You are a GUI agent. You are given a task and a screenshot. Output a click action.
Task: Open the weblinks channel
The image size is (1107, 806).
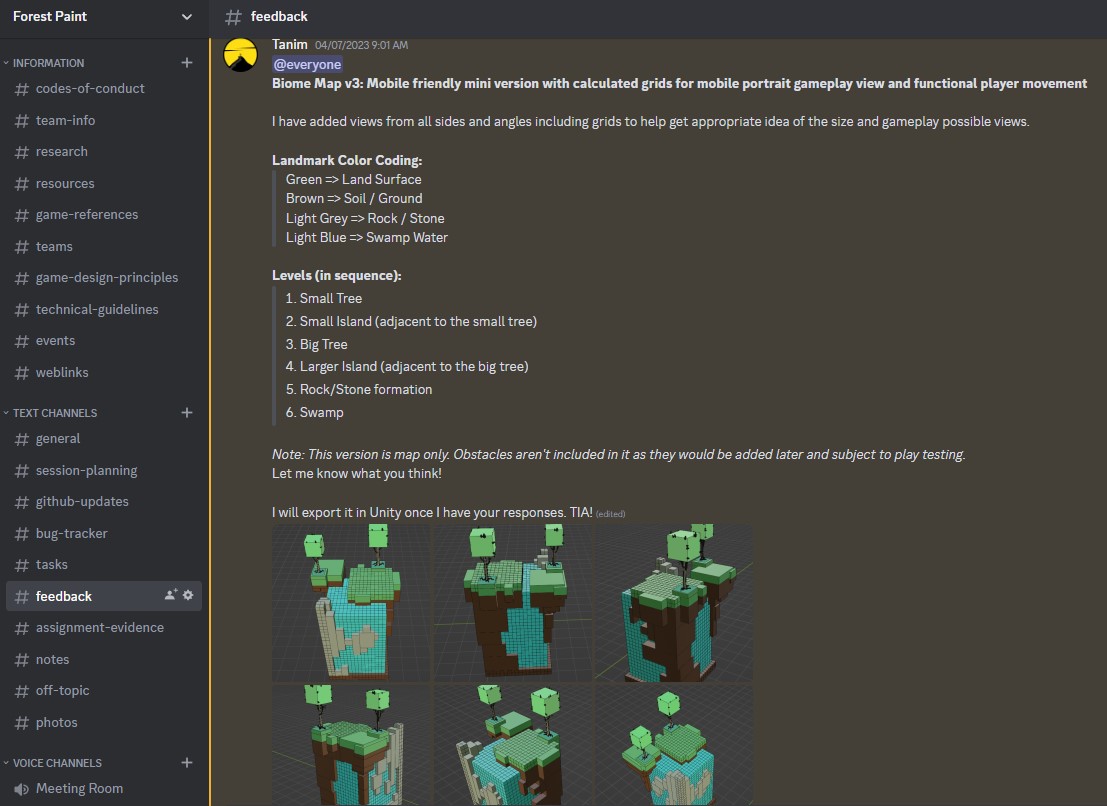[104, 372]
